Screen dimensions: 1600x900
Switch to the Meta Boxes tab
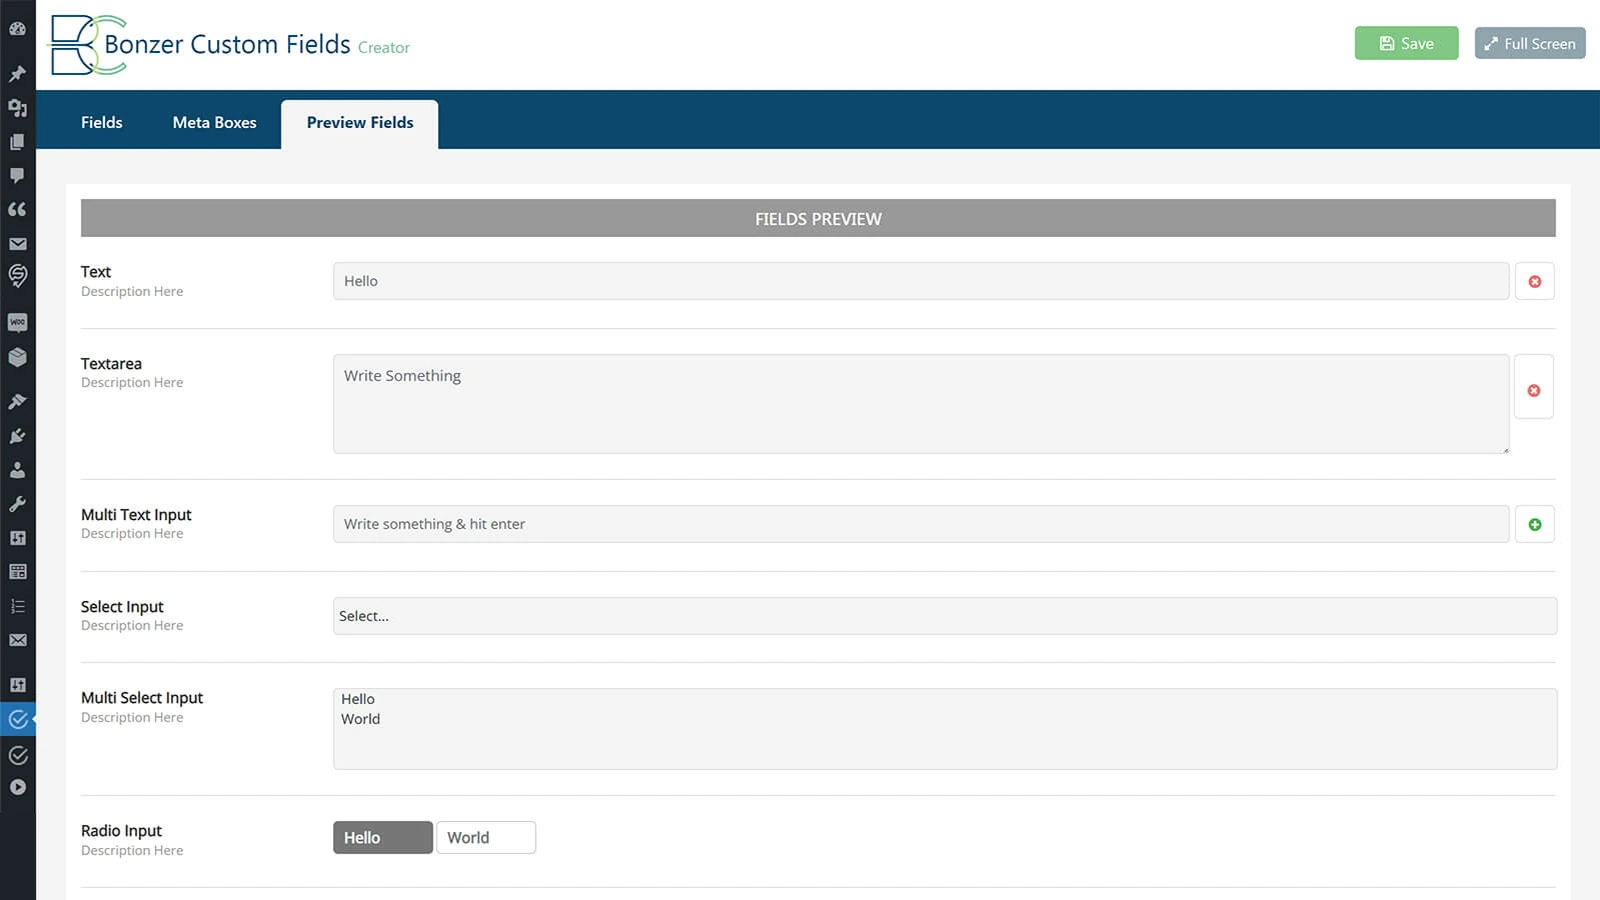[214, 122]
